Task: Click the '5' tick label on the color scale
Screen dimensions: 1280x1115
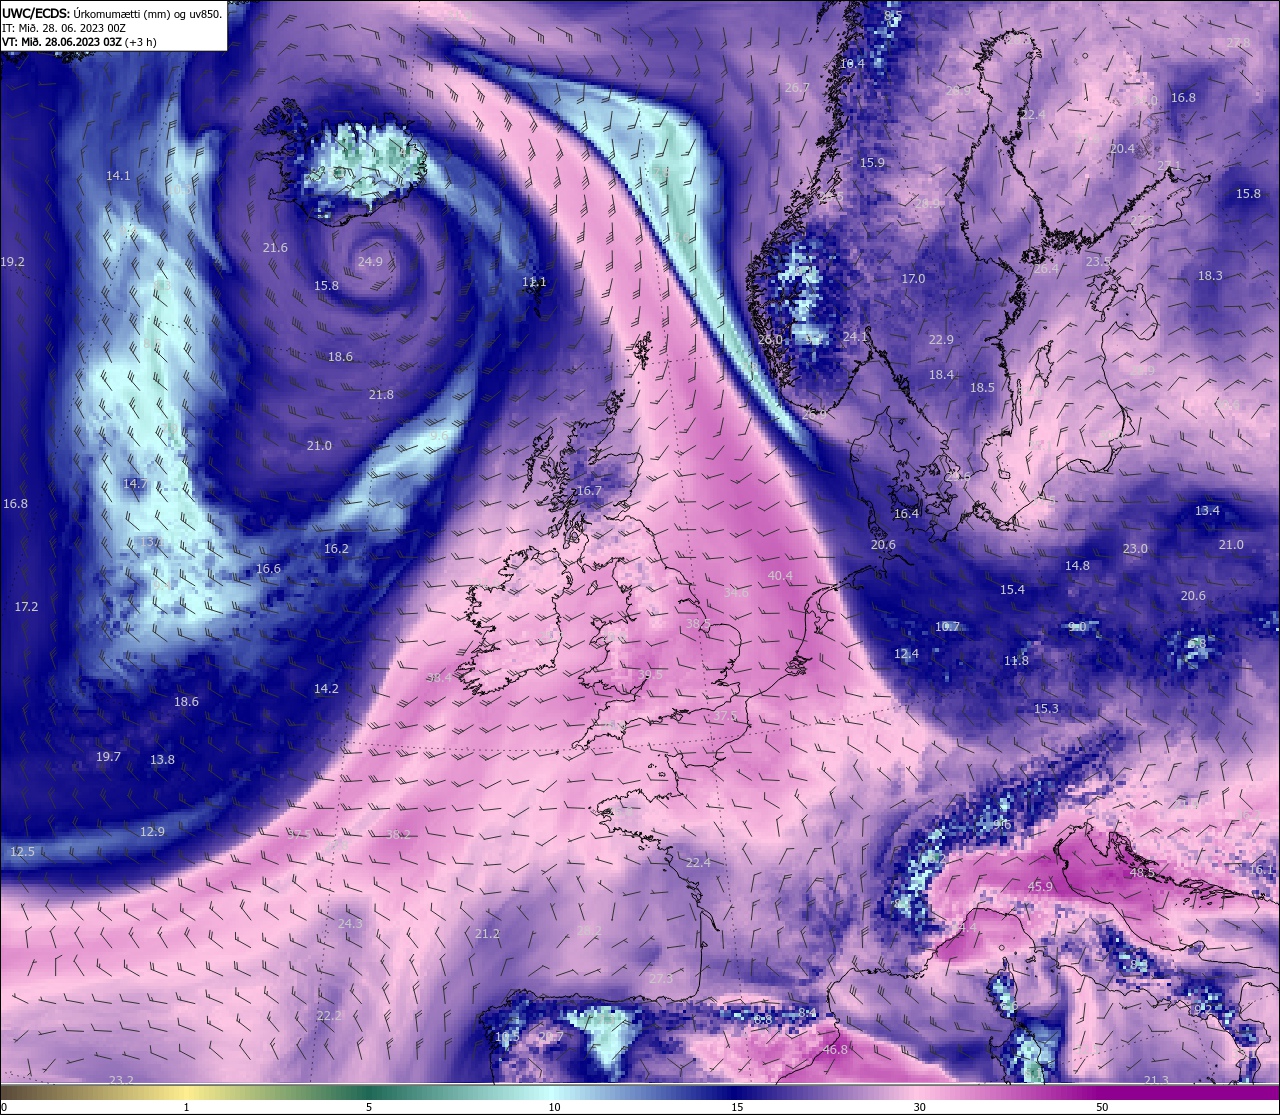Action: [369, 1107]
